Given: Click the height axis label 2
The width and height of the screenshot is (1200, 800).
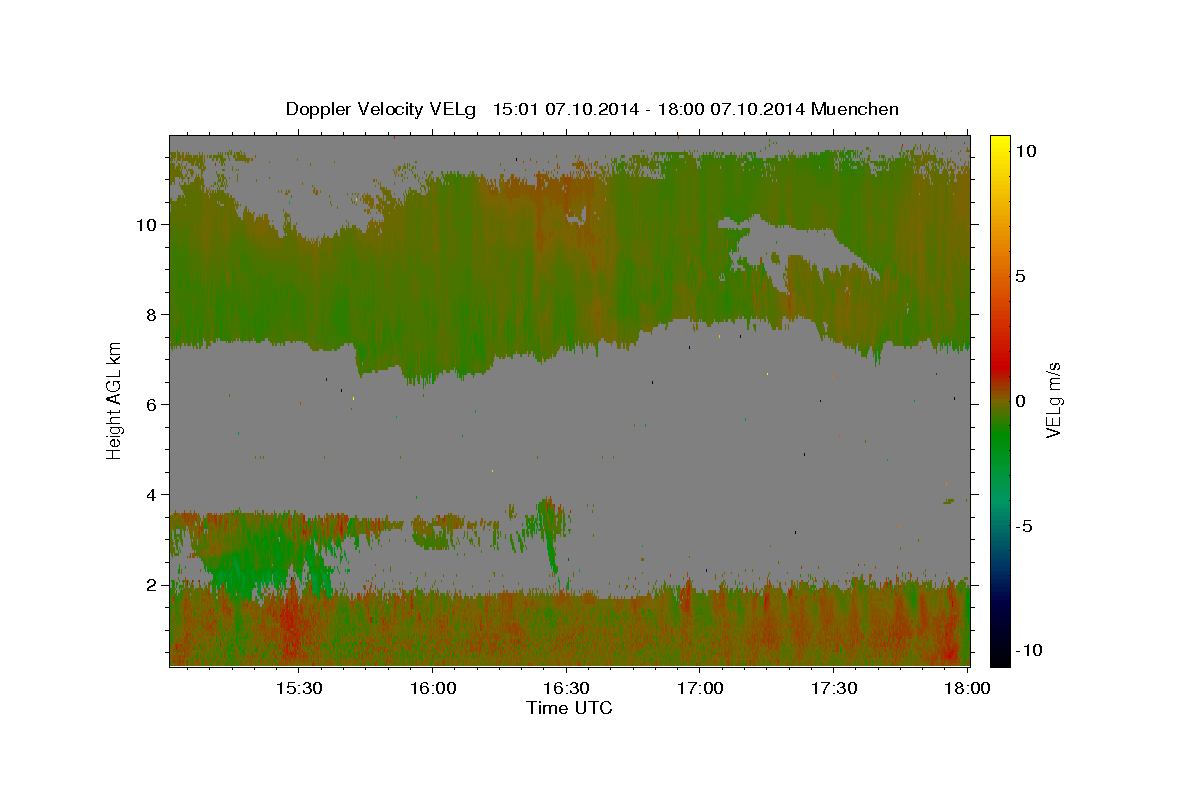Looking at the screenshot, I should [x=151, y=585].
